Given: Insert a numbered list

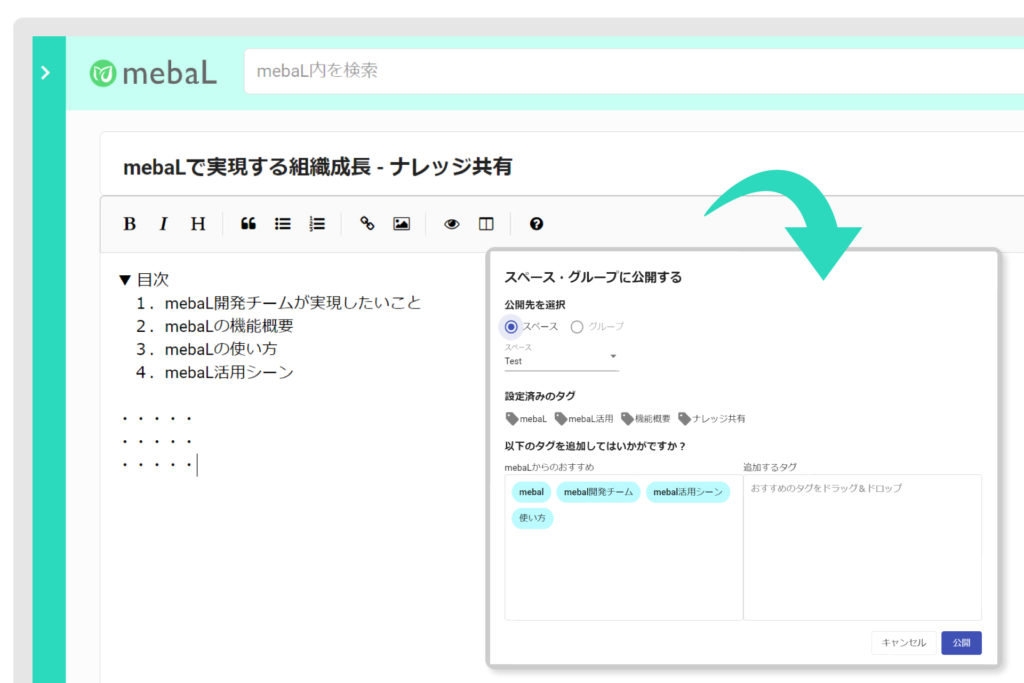Looking at the screenshot, I should coord(317,224).
